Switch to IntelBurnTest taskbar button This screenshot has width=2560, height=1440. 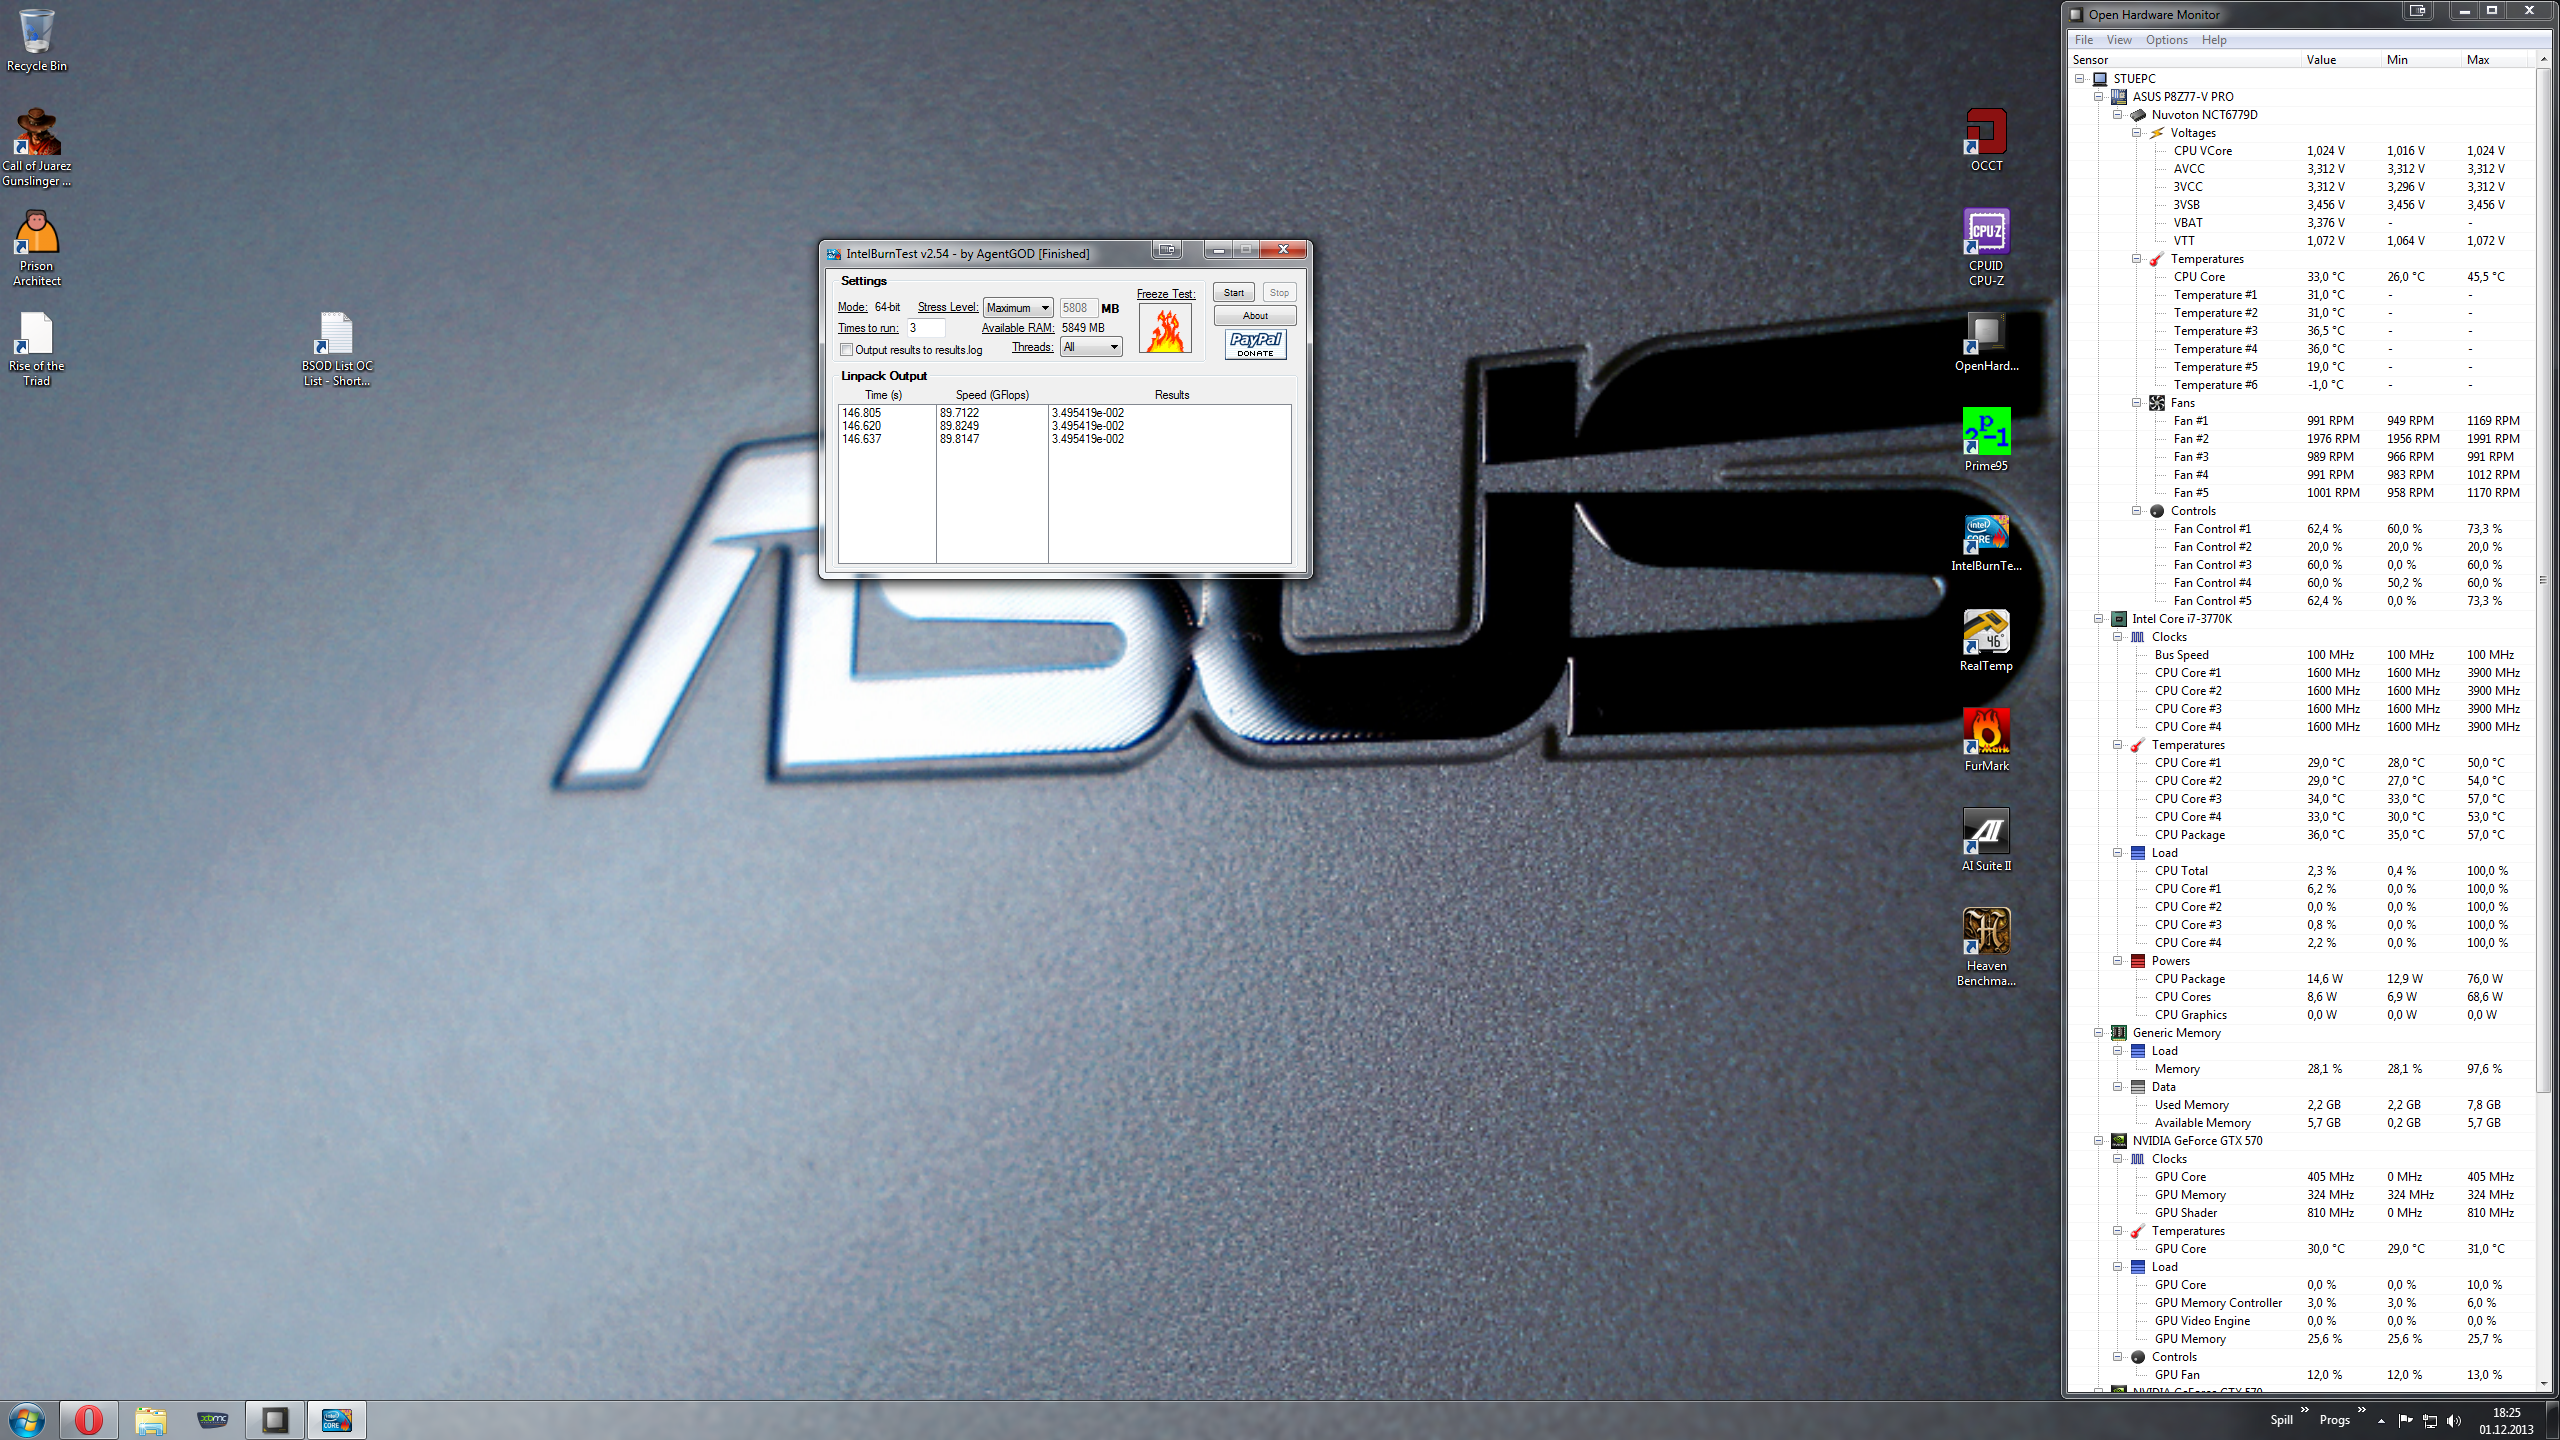[337, 1420]
